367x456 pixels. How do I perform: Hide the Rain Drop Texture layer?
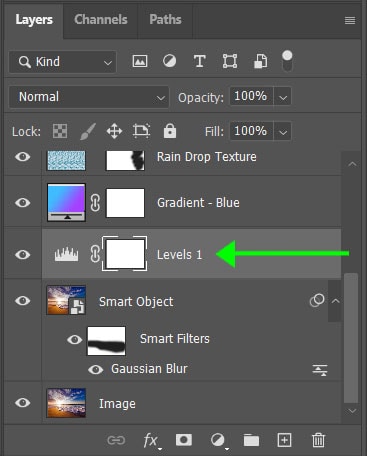point(23,157)
